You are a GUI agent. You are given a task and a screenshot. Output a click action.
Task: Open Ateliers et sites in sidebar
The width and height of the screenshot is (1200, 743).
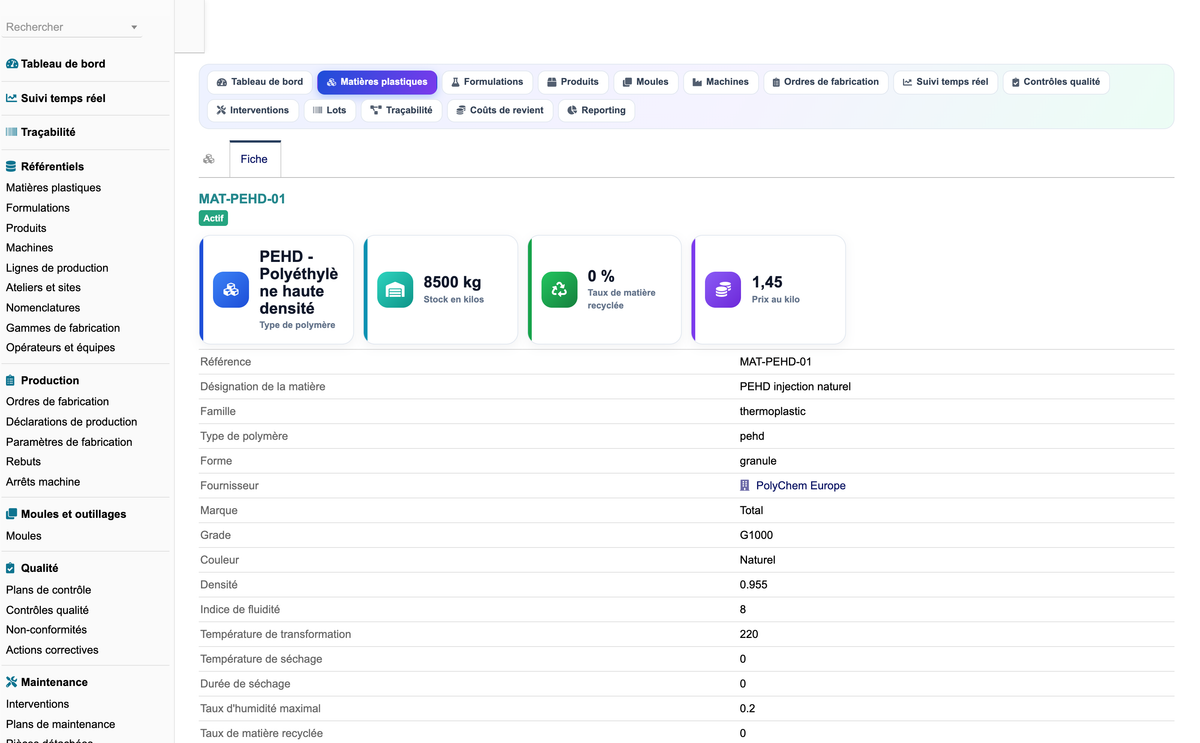[44, 288]
